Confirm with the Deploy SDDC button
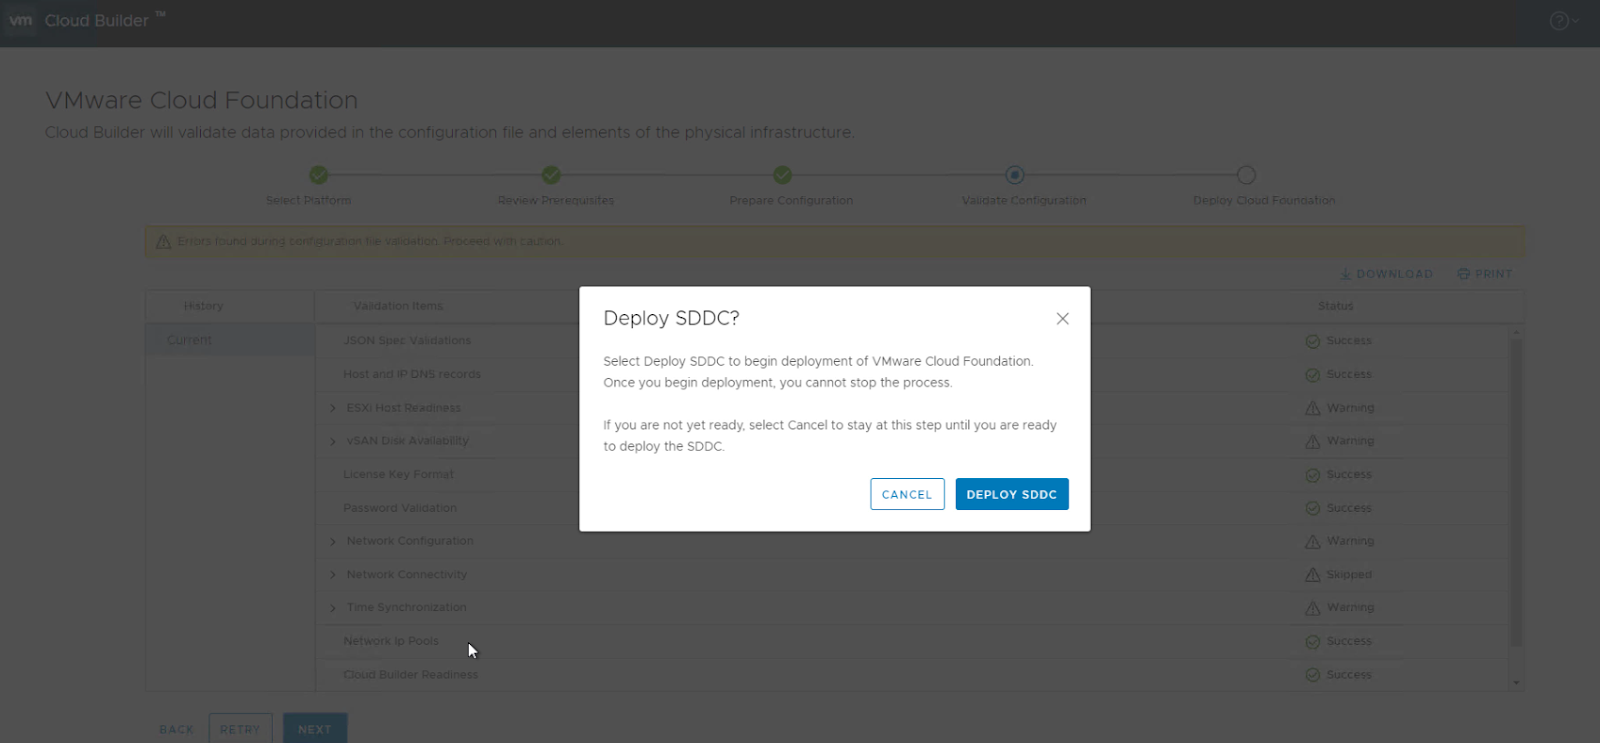The width and height of the screenshot is (1600, 743). coord(1012,494)
